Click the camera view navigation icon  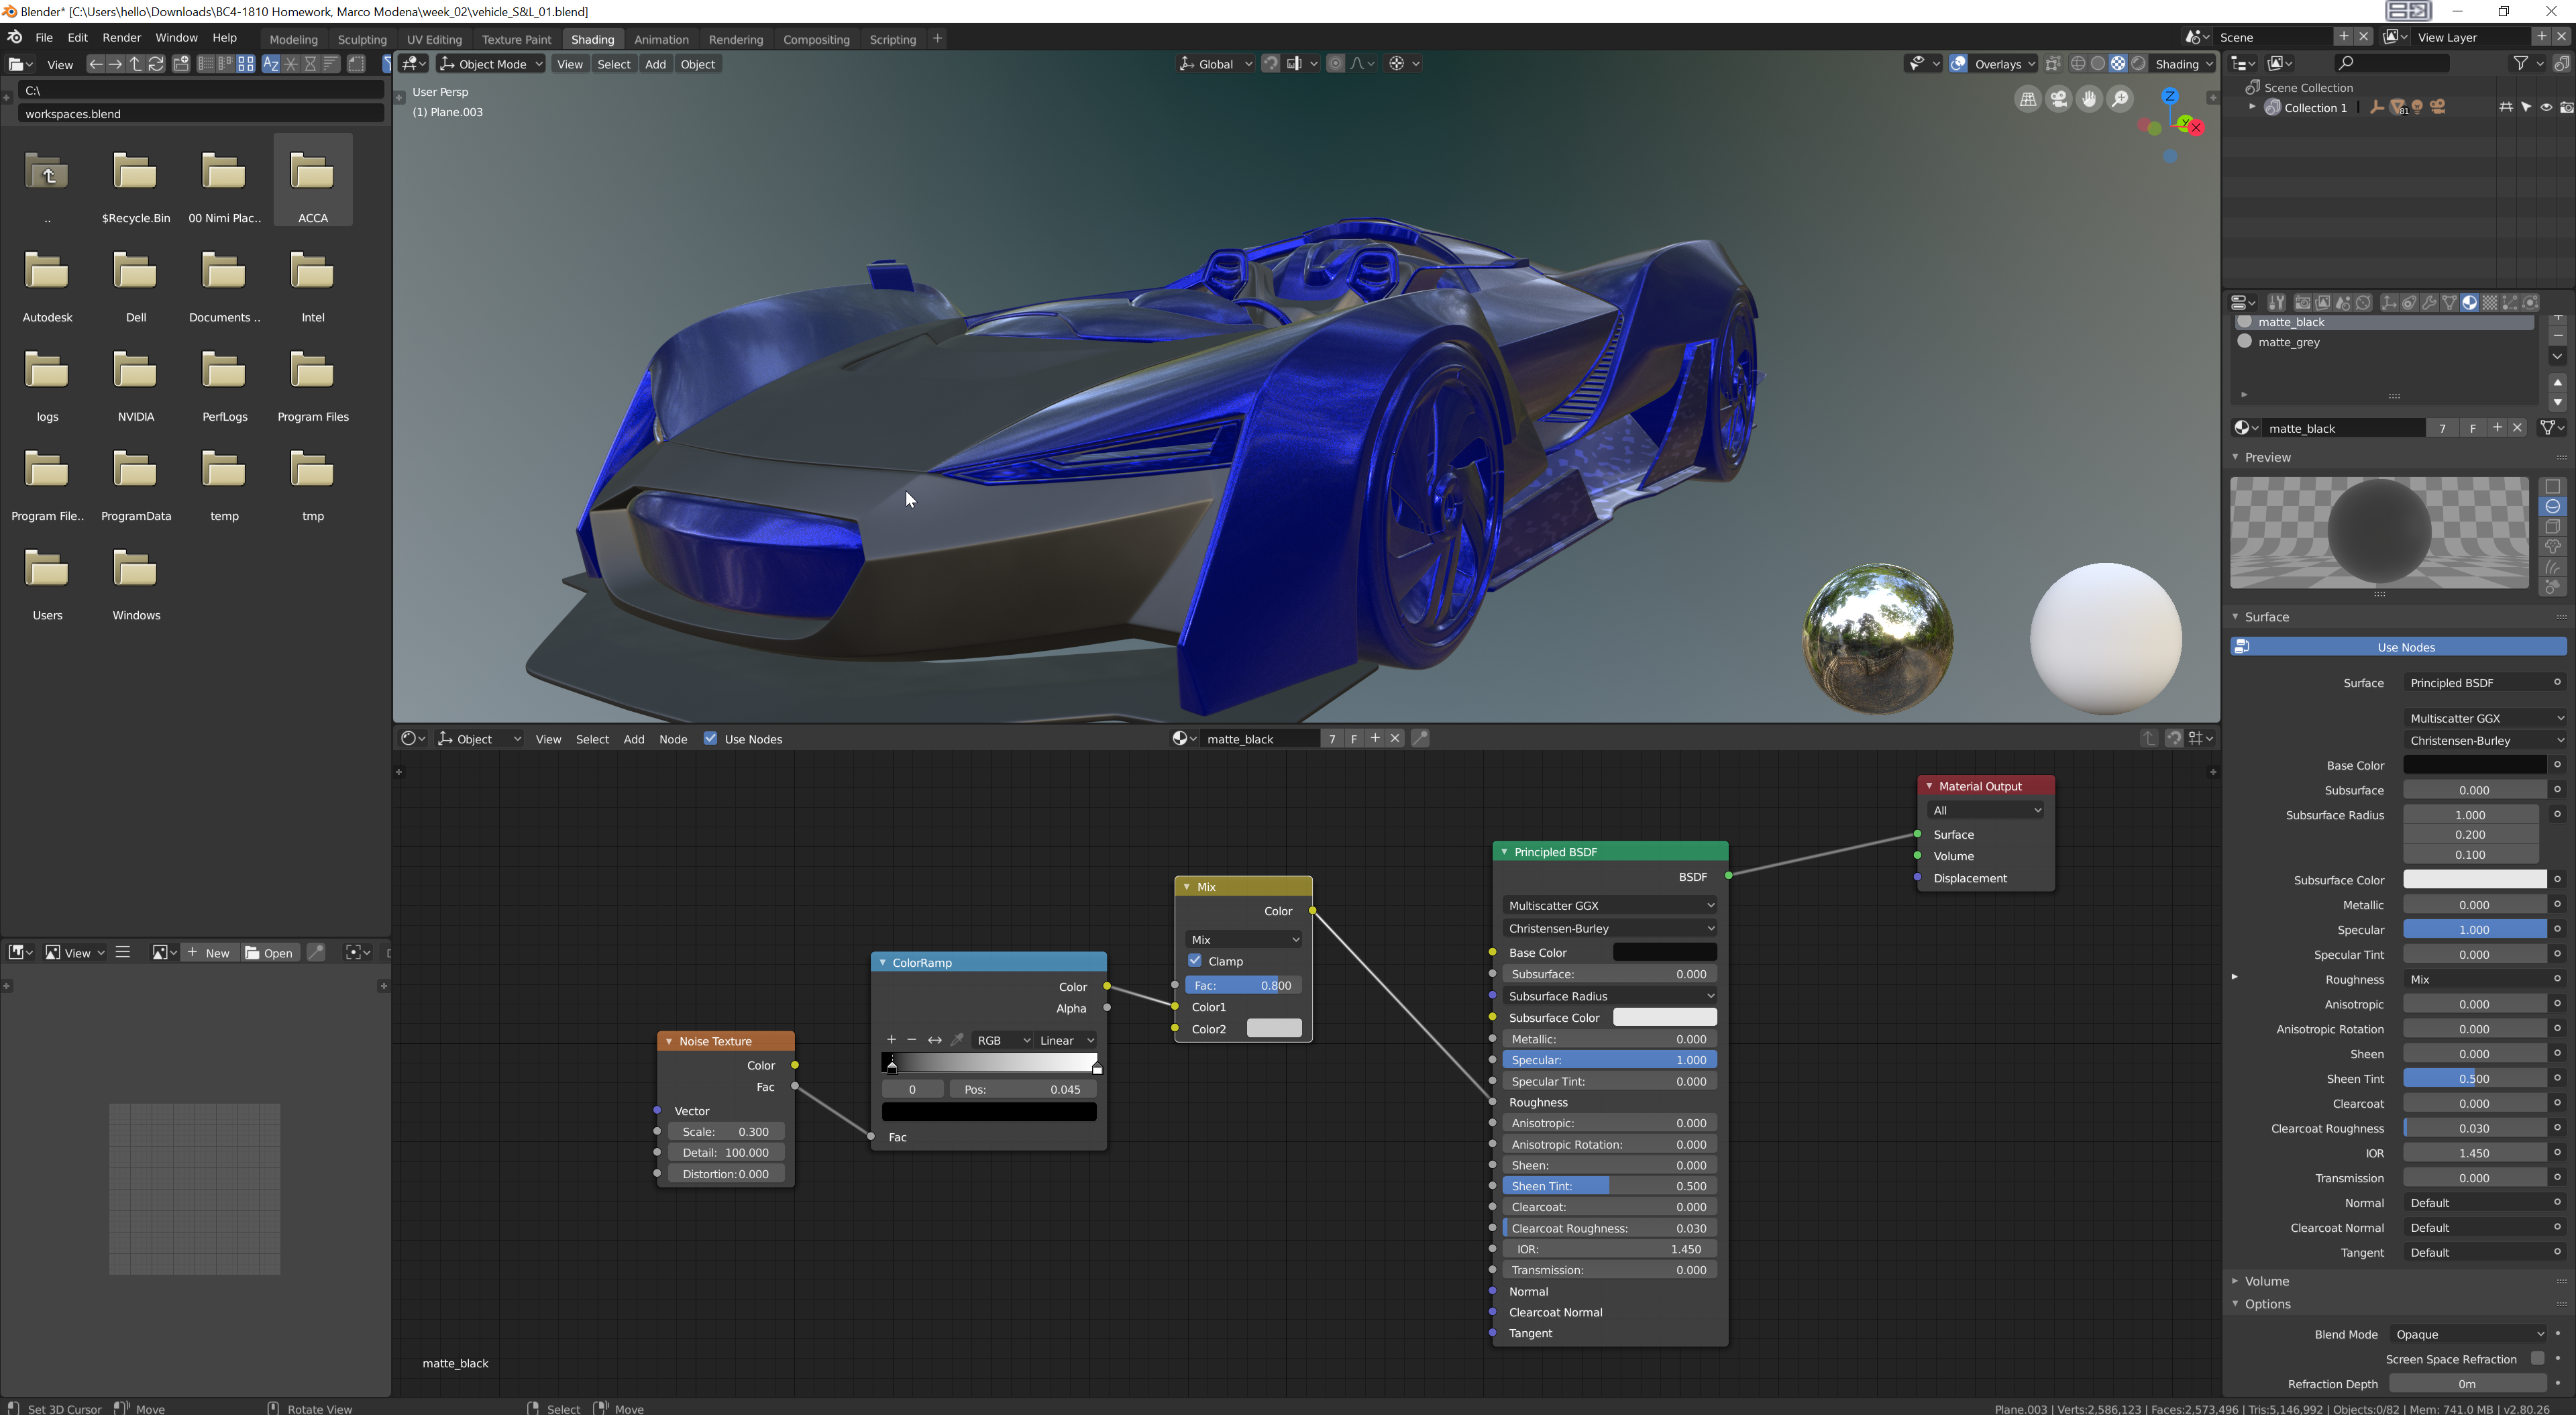tap(2058, 99)
